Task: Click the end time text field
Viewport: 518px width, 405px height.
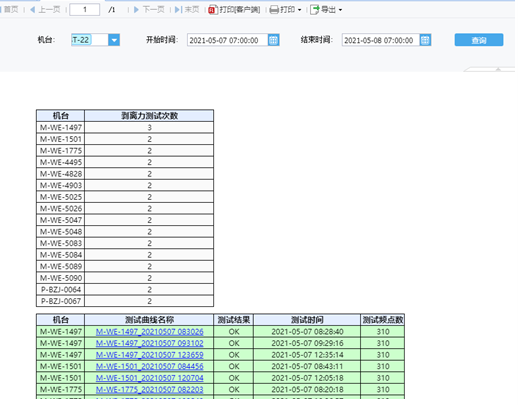Action: tap(381, 40)
